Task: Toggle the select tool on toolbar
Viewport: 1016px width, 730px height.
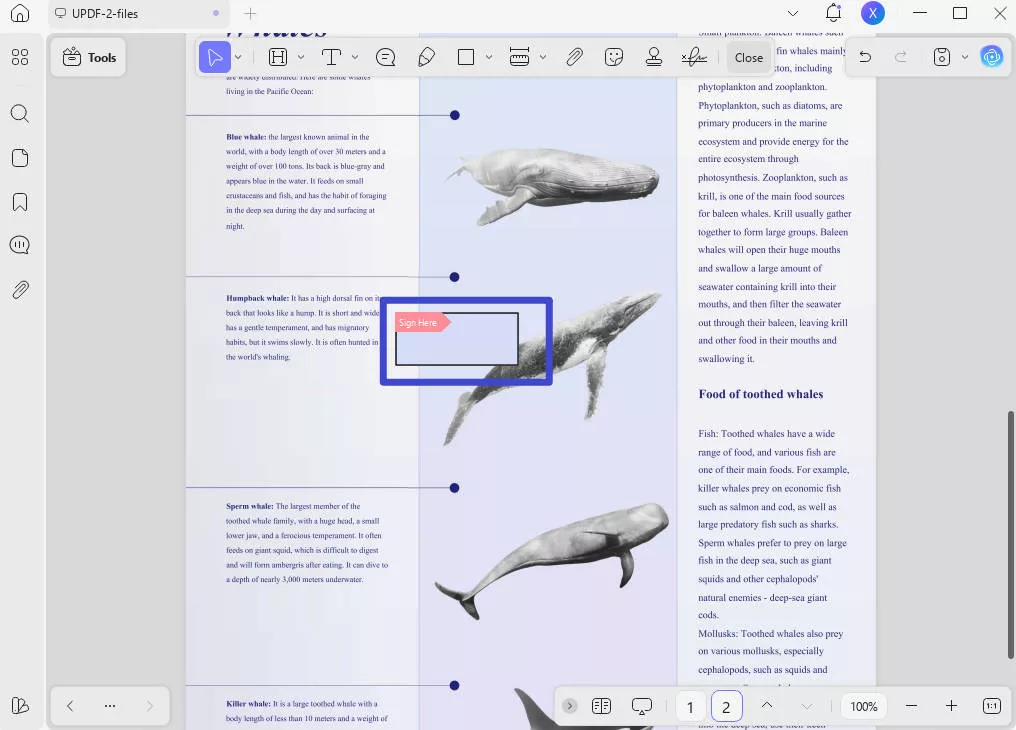Action: 214,57
